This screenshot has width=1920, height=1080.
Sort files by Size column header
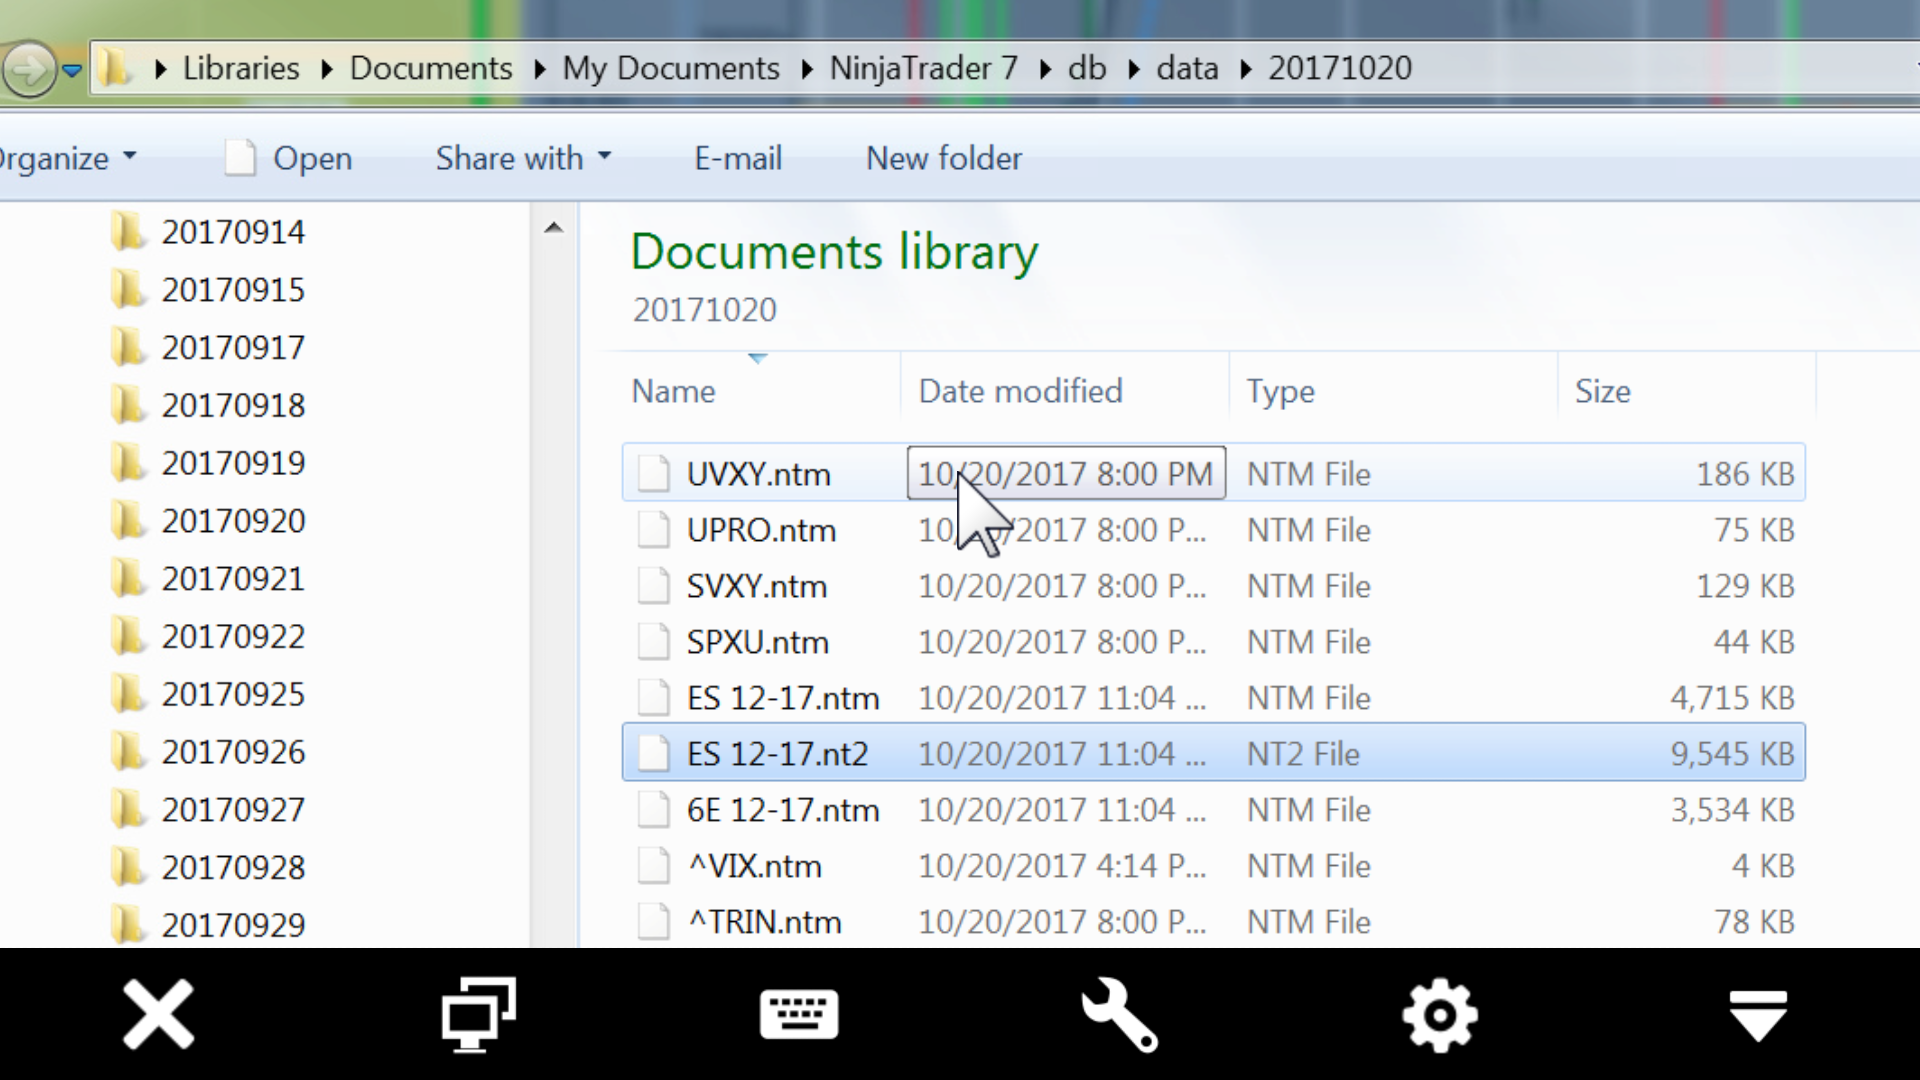pyautogui.click(x=1602, y=391)
